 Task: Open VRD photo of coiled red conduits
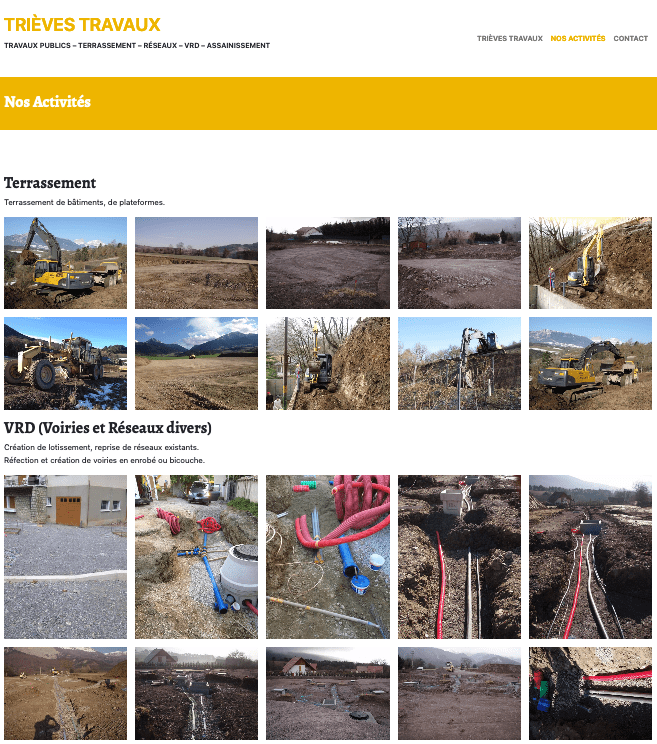(328, 557)
